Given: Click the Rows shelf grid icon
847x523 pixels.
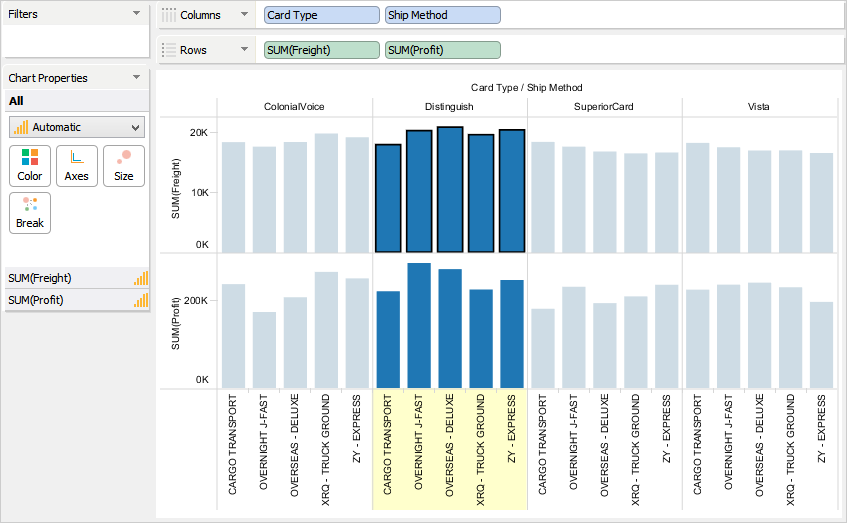Looking at the screenshot, I should pyautogui.click(x=169, y=50).
